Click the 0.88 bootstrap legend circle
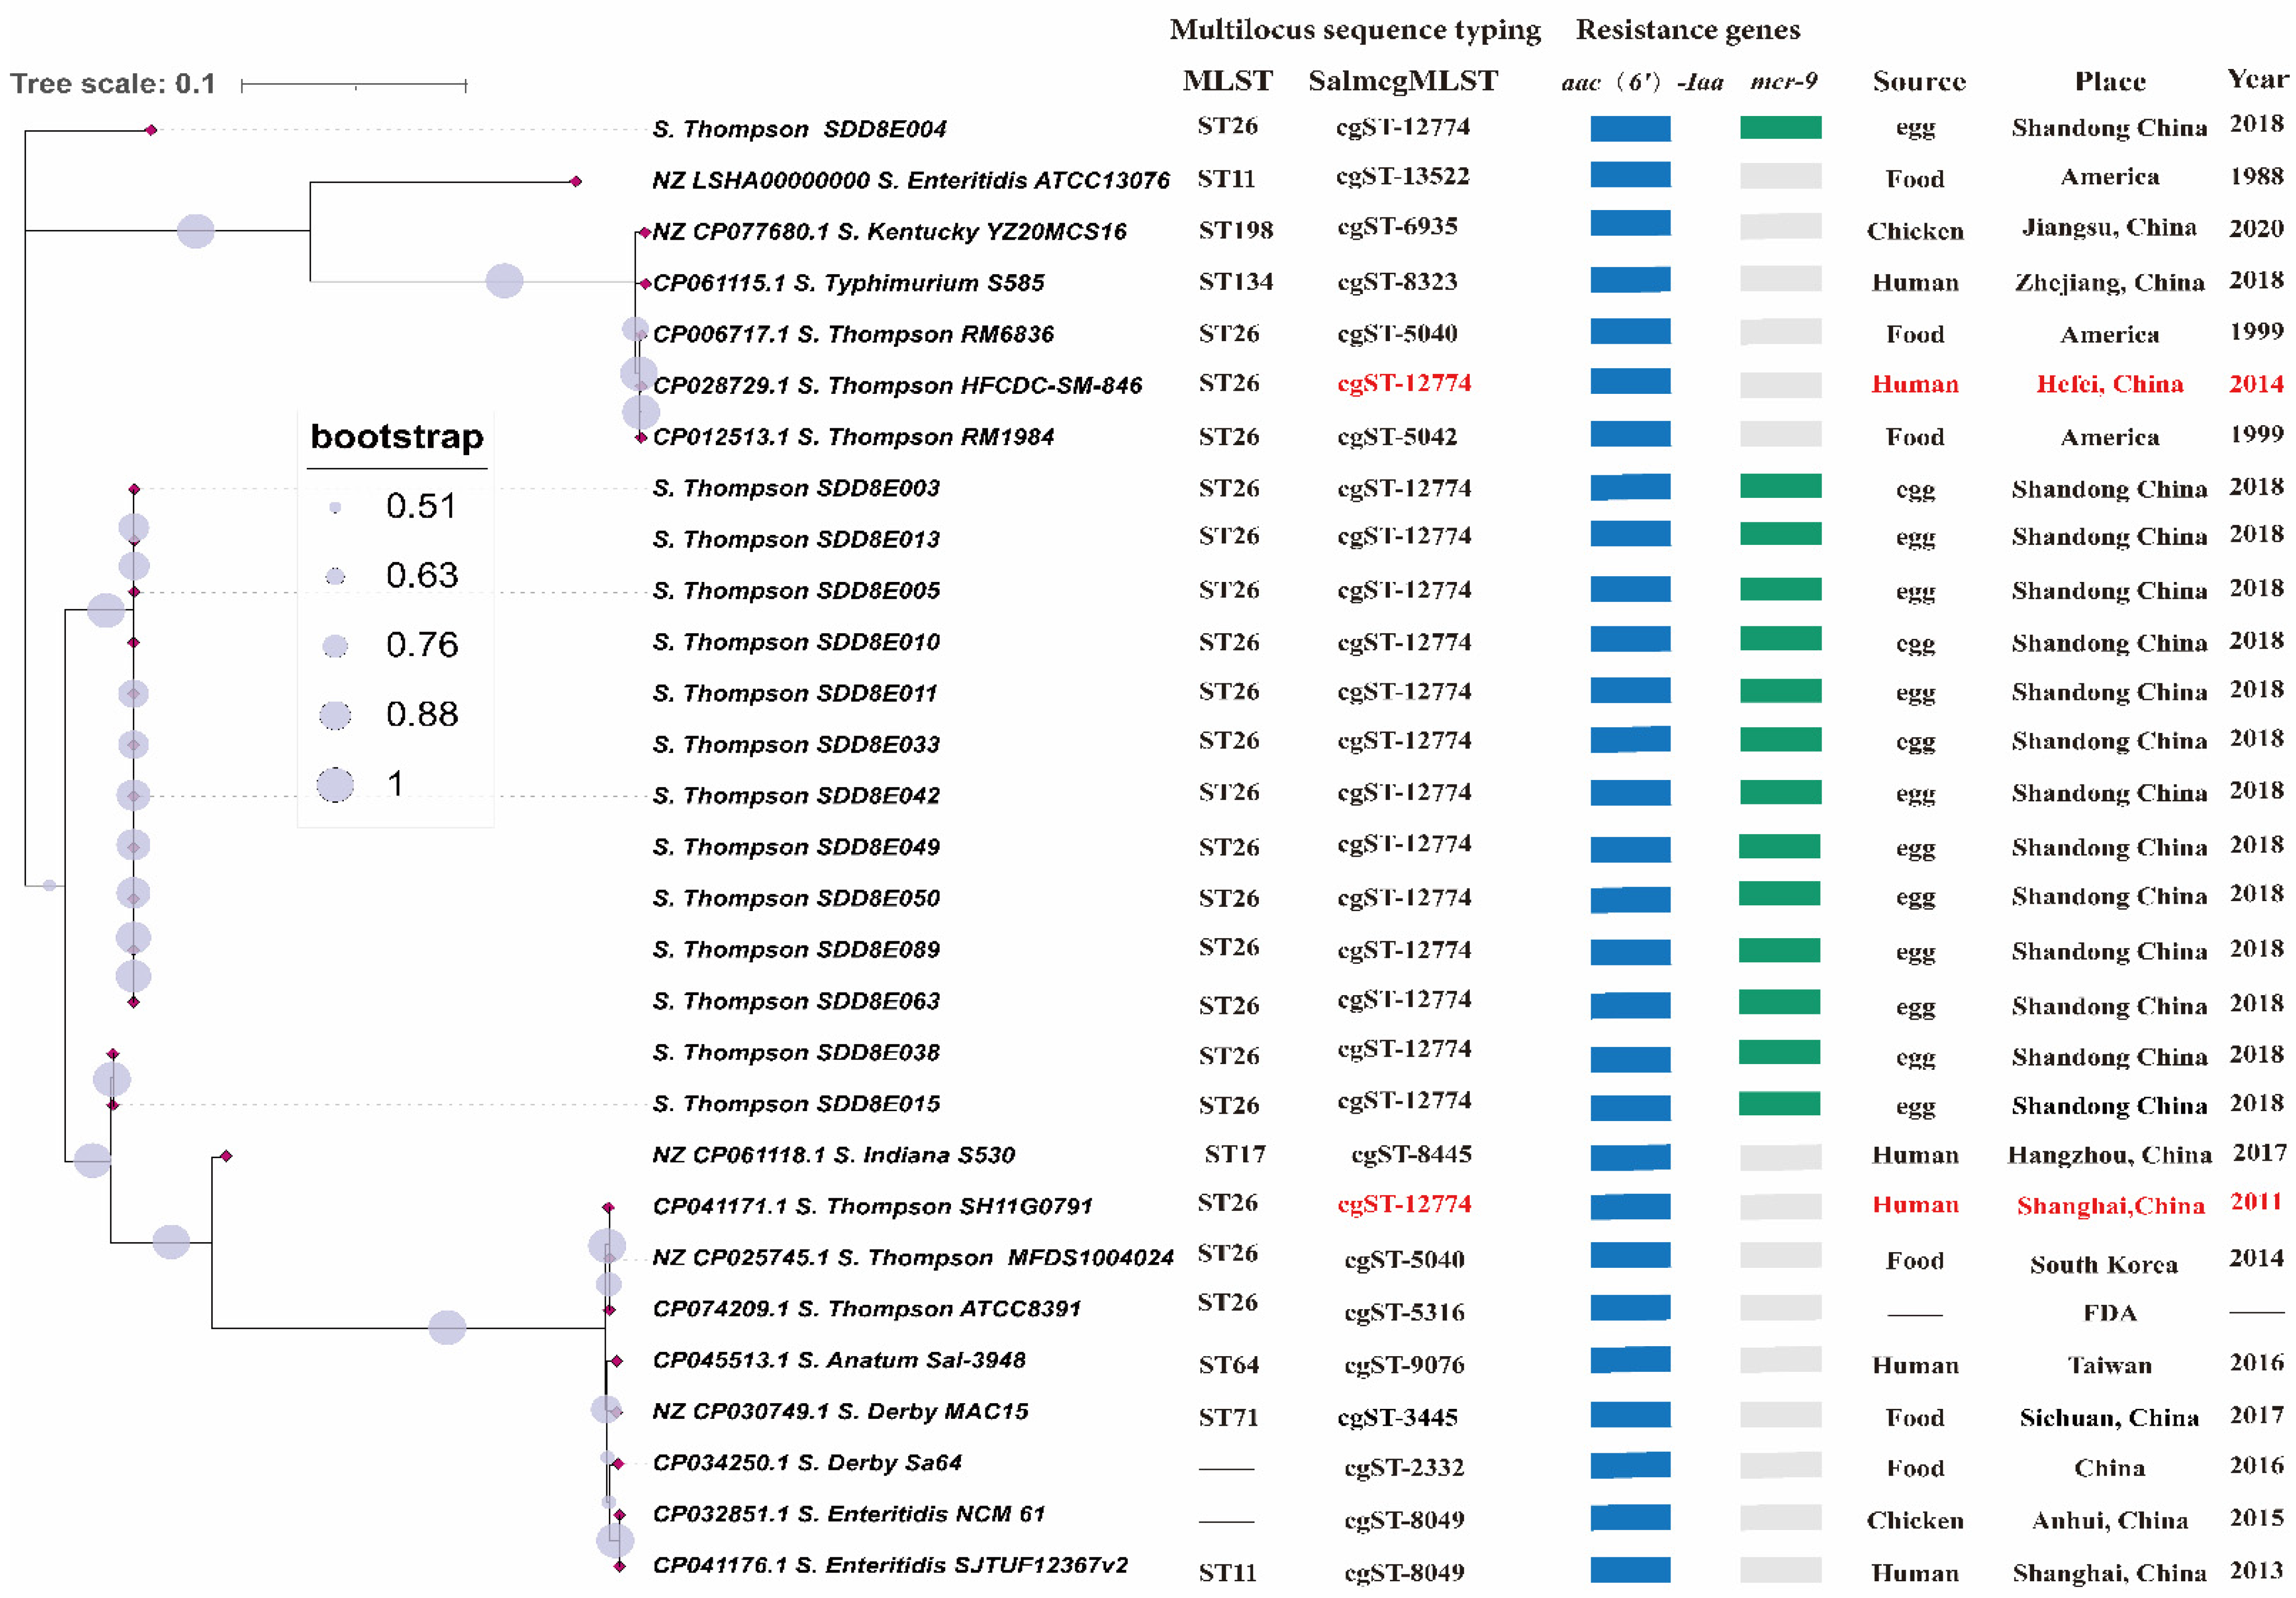 pyautogui.click(x=335, y=715)
